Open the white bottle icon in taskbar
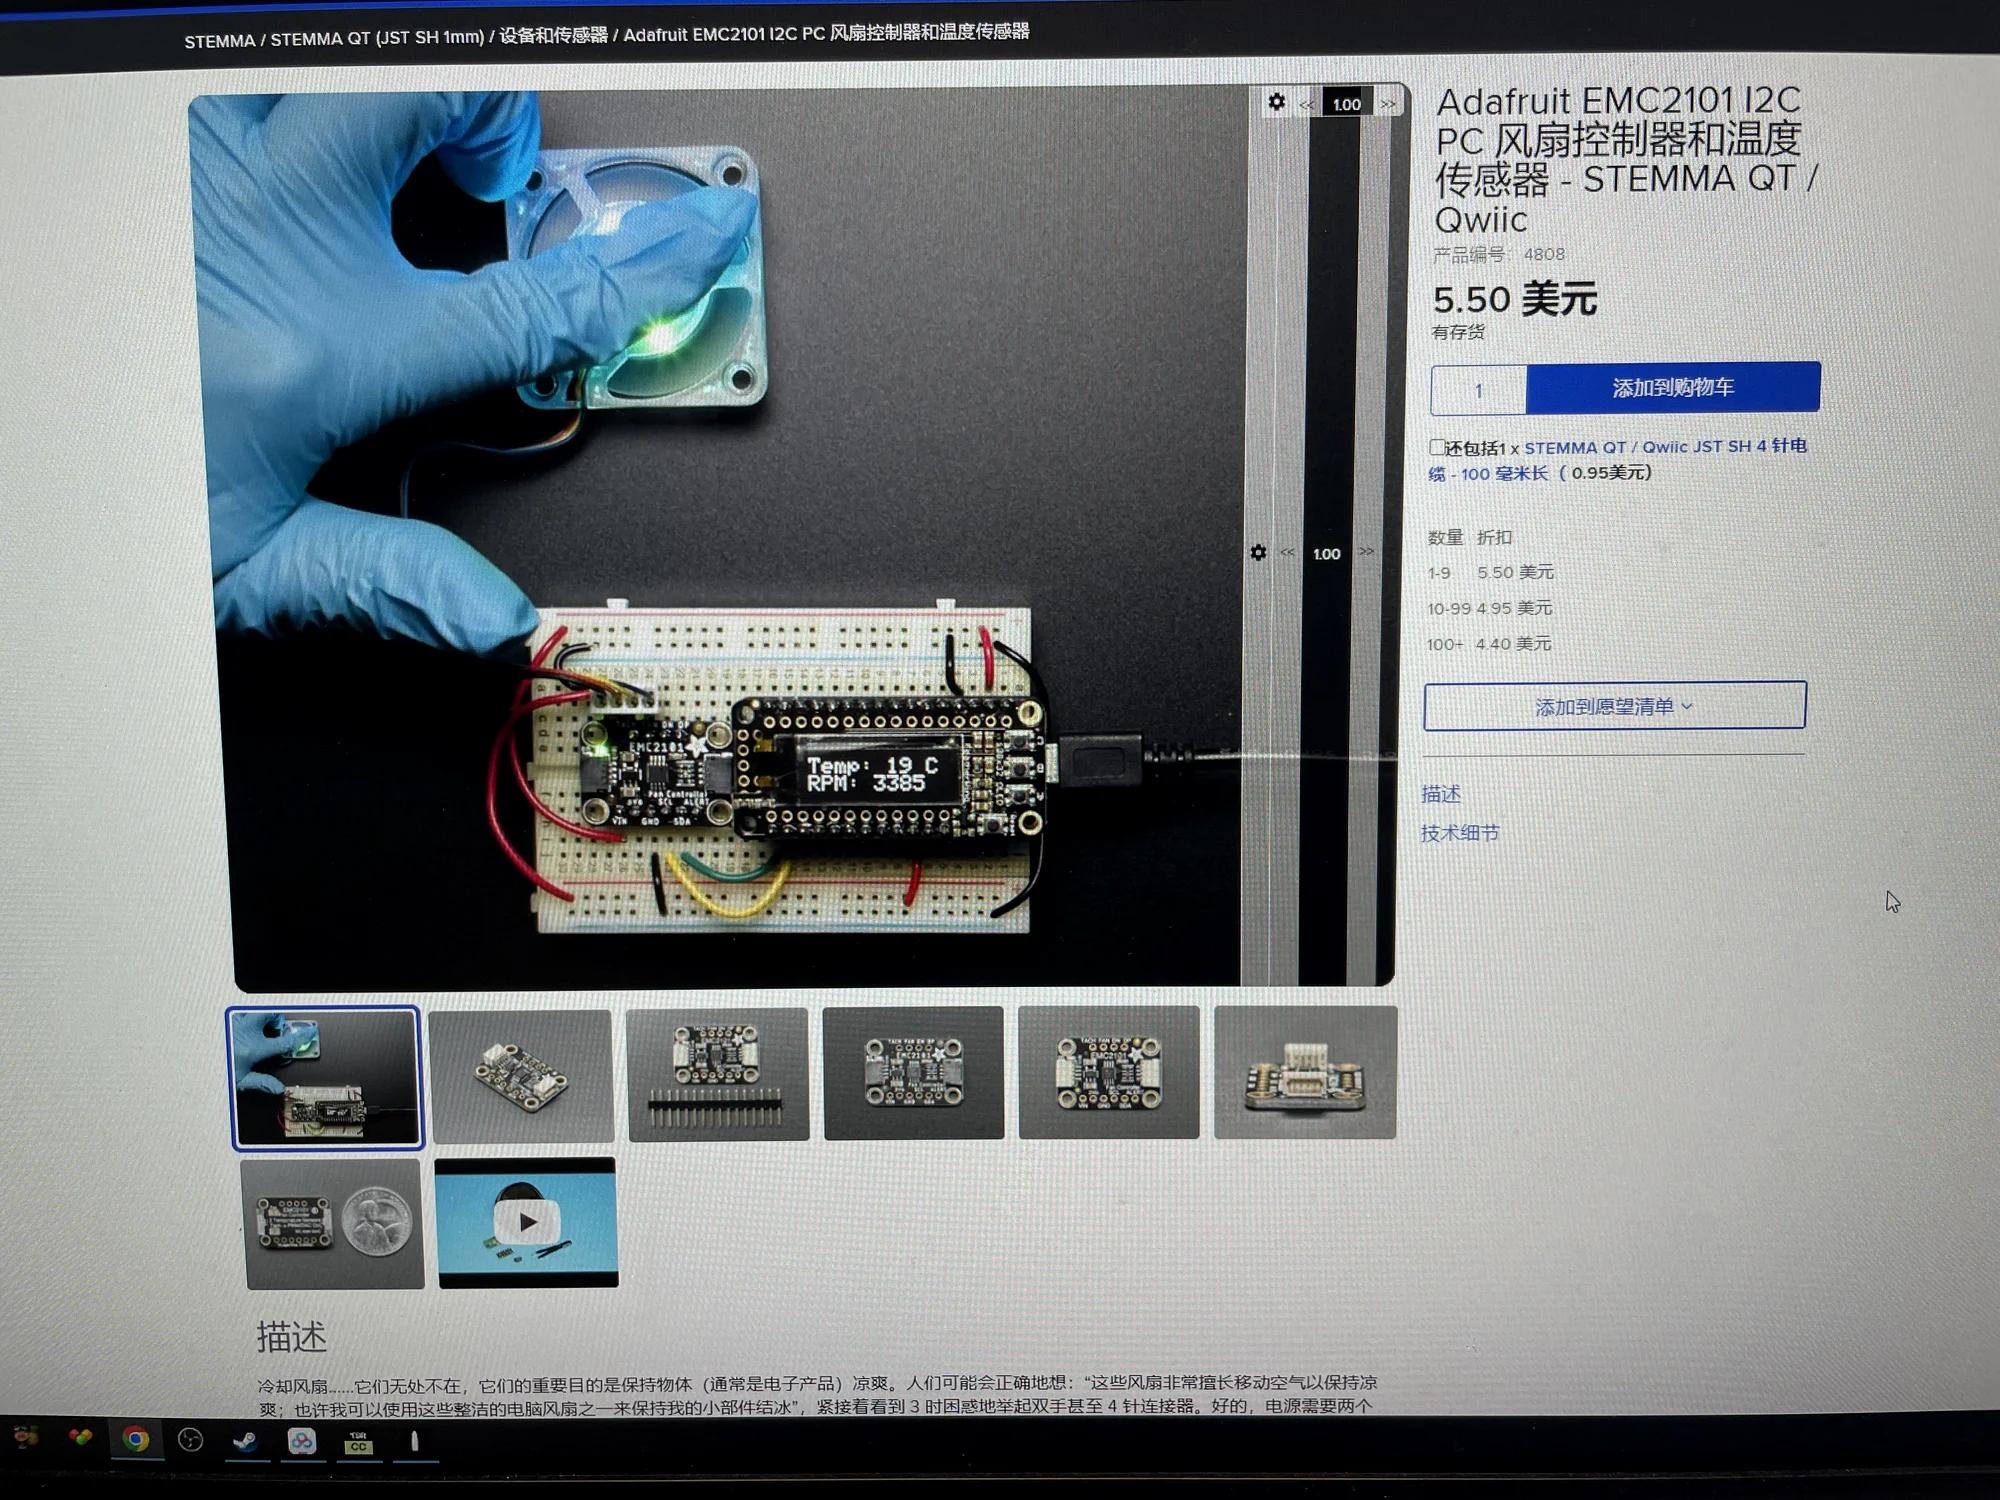This screenshot has width=2000, height=1500. click(415, 1442)
